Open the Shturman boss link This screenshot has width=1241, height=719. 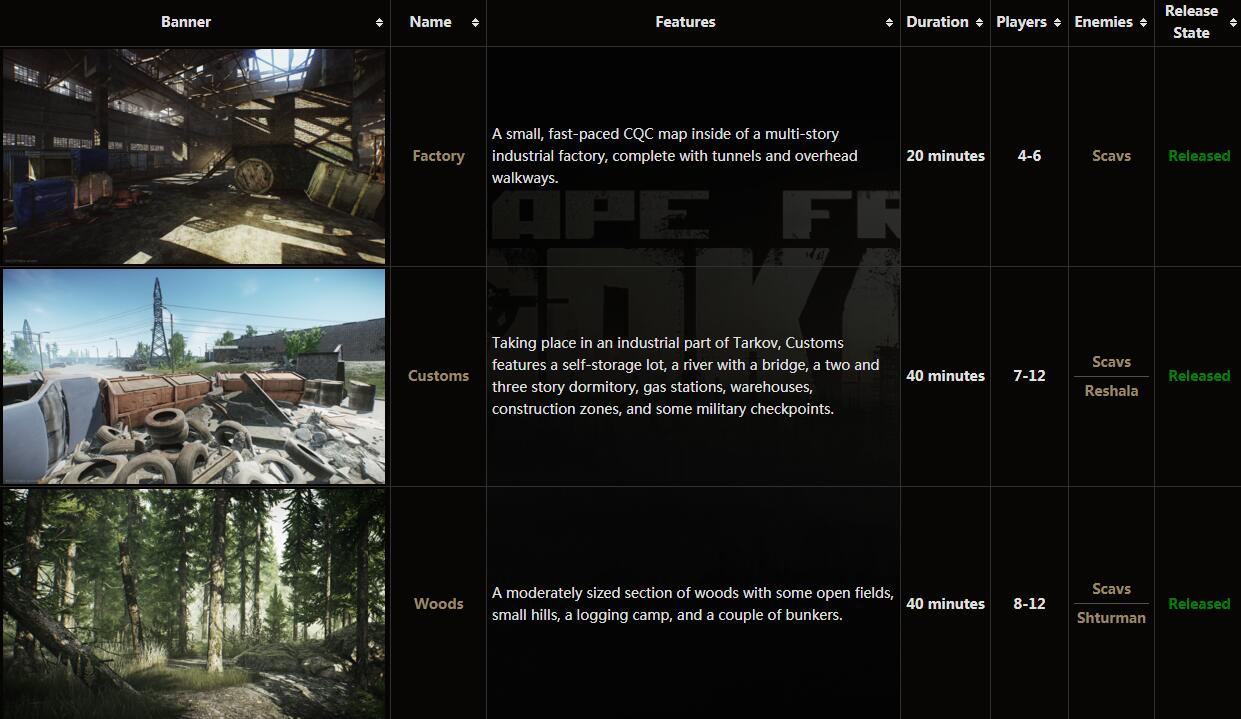coord(1111,618)
